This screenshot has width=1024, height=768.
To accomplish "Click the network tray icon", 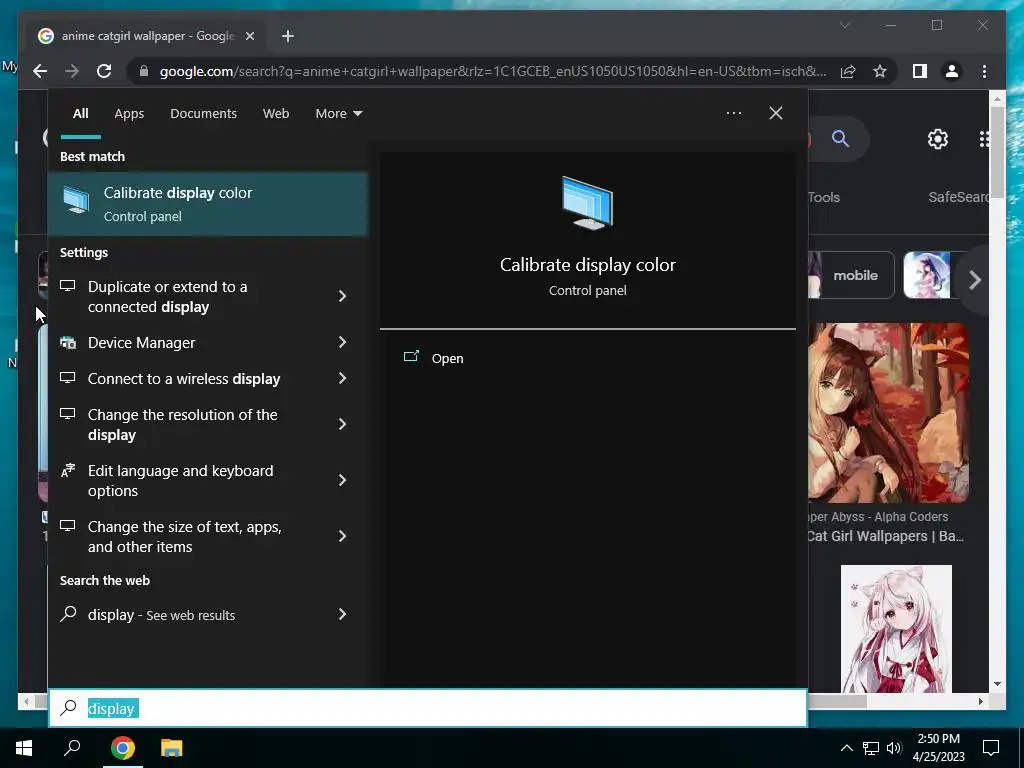I will click(x=871, y=748).
